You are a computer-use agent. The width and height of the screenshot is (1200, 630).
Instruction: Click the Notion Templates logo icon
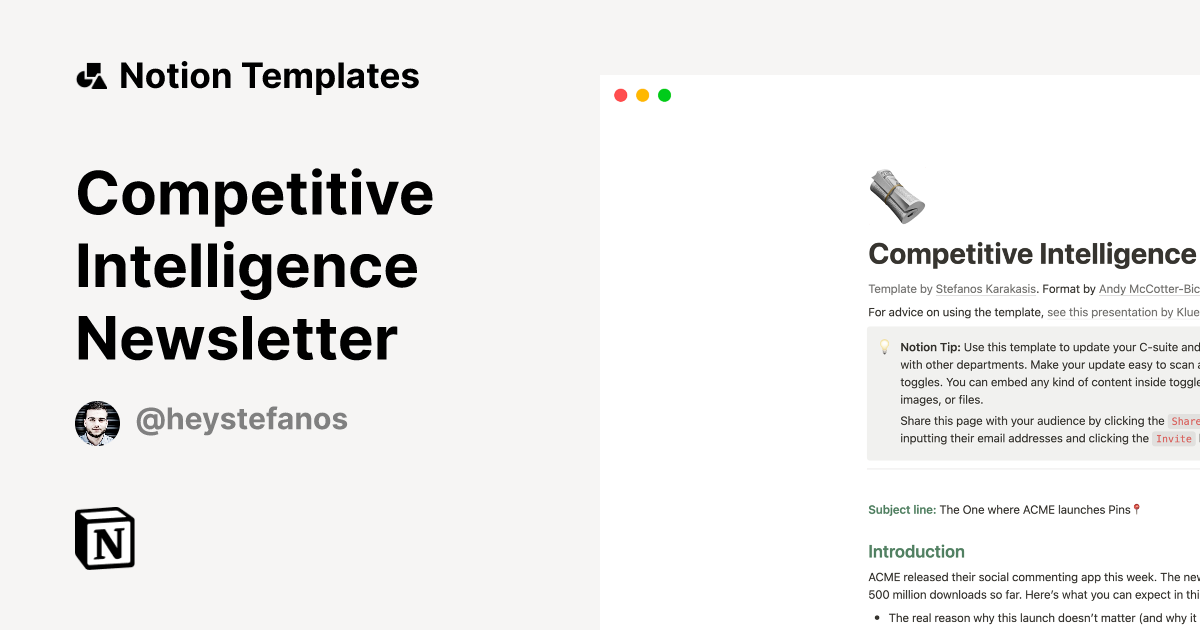click(91, 75)
